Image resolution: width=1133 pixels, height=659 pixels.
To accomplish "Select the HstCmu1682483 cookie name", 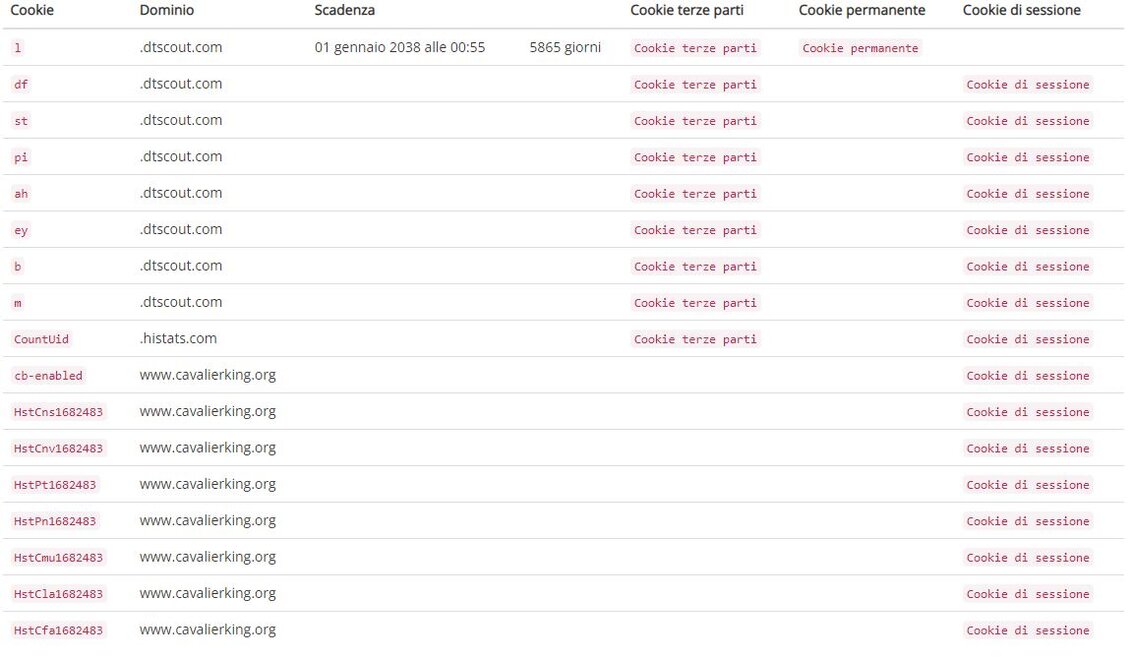I will [x=59, y=557].
